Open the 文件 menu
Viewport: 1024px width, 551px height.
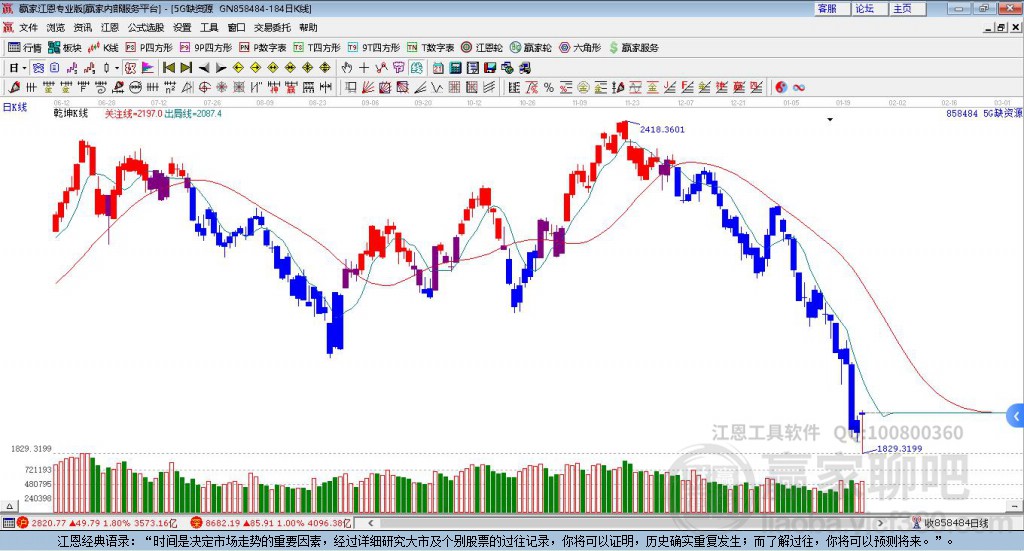(28, 27)
